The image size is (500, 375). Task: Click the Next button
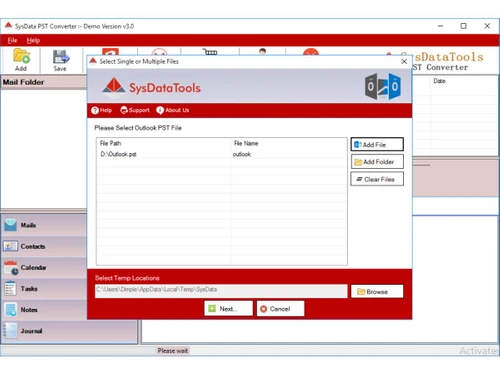click(228, 309)
